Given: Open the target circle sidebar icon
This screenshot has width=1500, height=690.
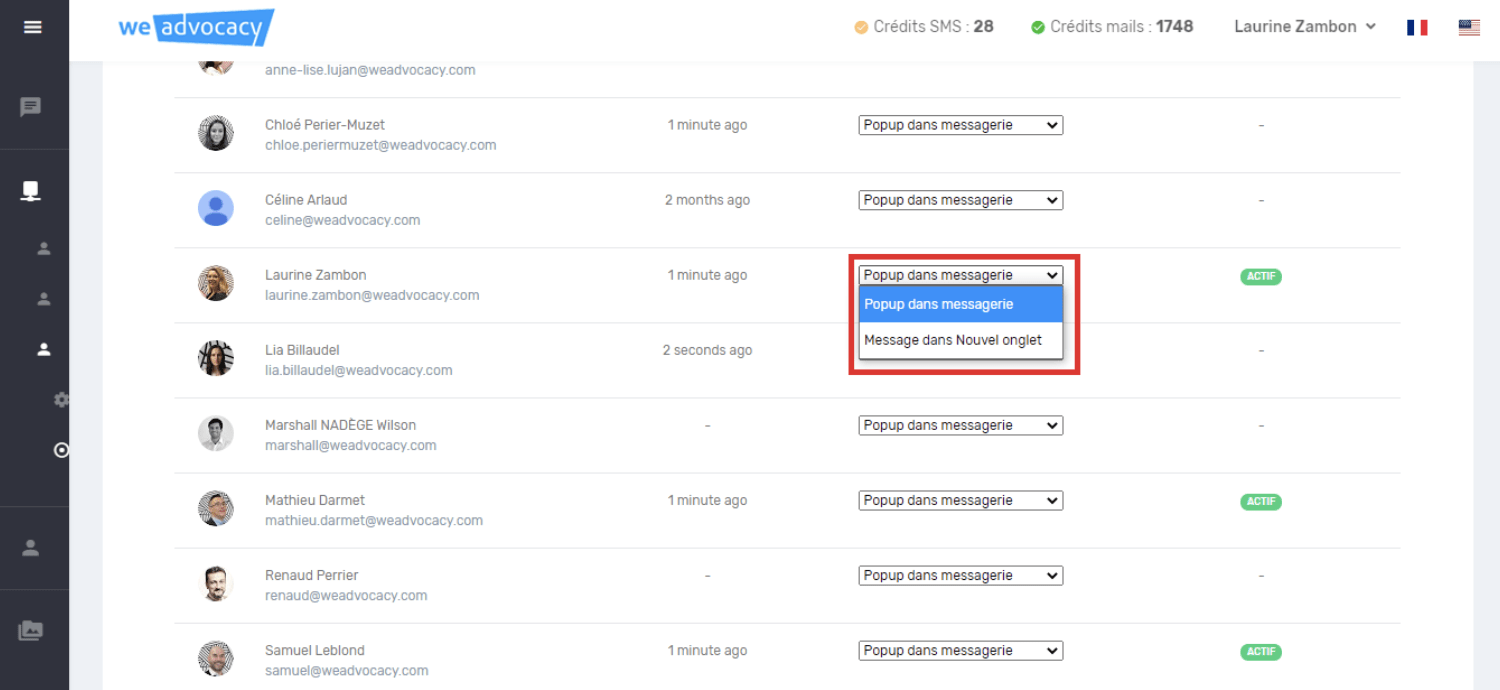Looking at the screenshot, I should coord(61,451).
